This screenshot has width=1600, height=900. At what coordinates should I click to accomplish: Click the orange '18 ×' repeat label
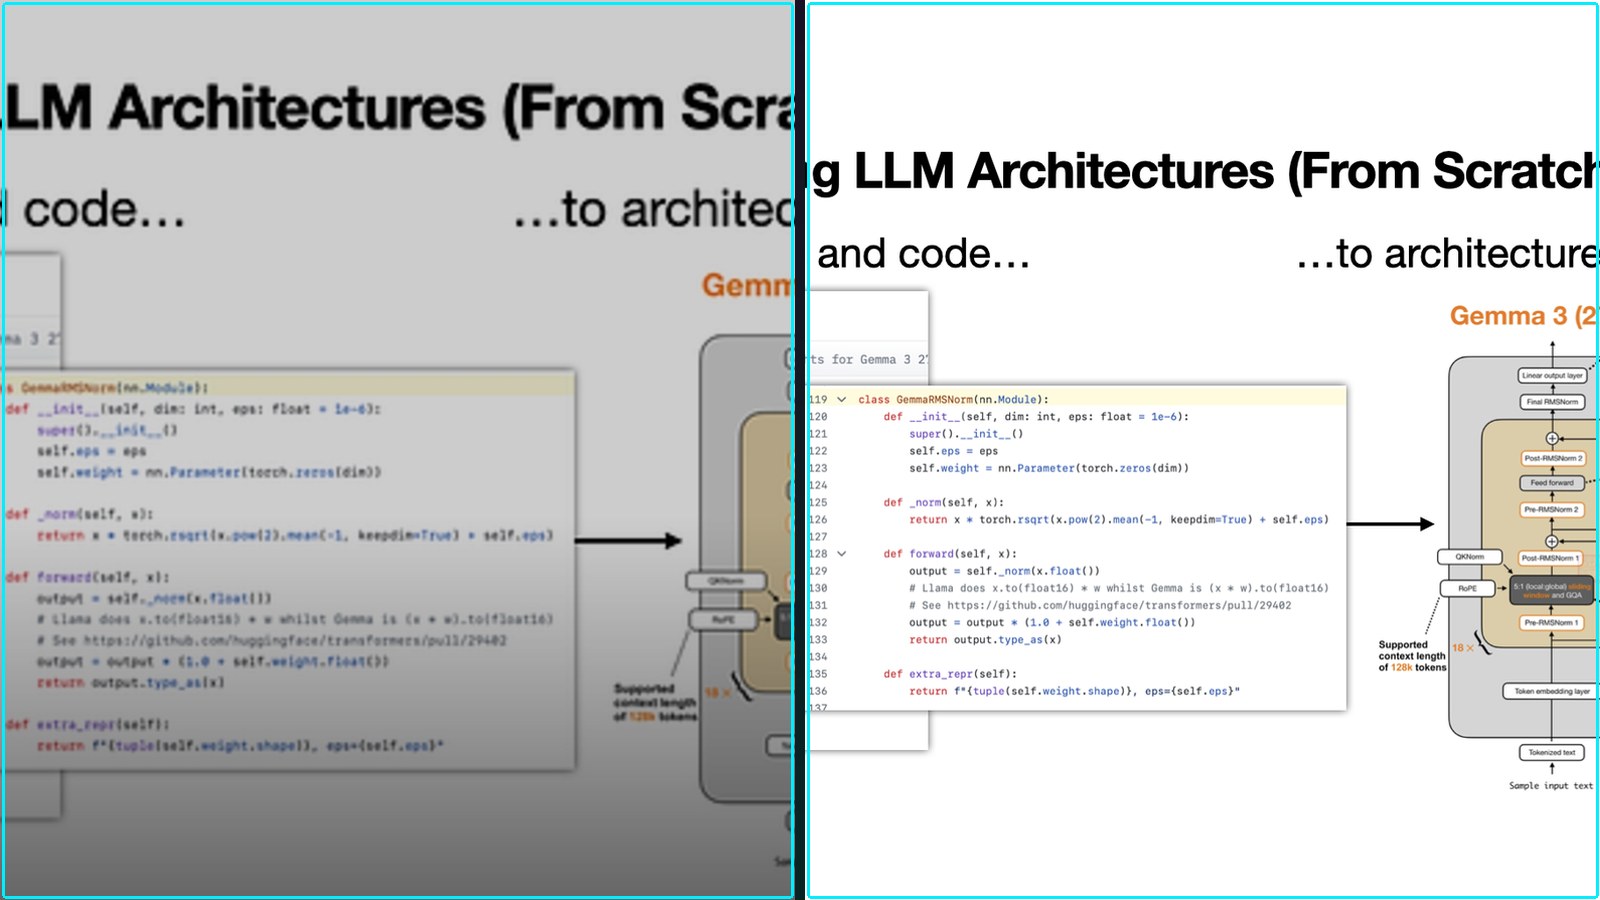click(1463, 648)
